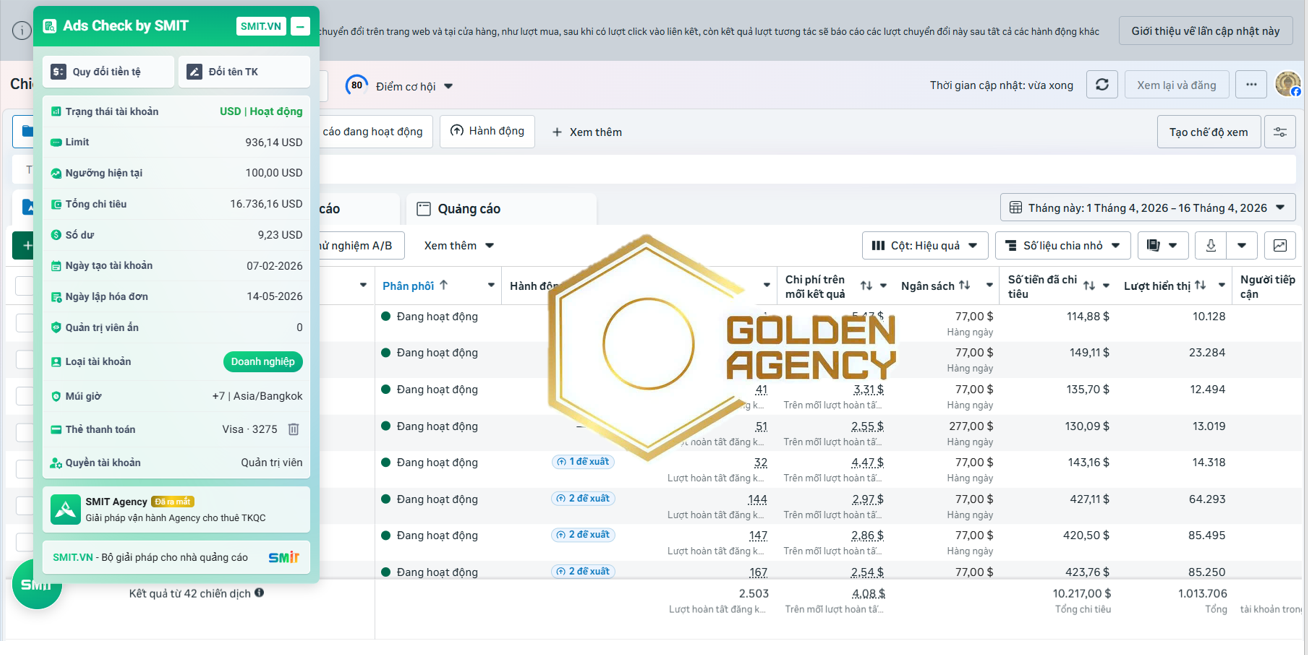Click info icon beside Kết quả từ 42 chiến dịch
This screenshot has width=1308, height=655.
click(259, 593)
